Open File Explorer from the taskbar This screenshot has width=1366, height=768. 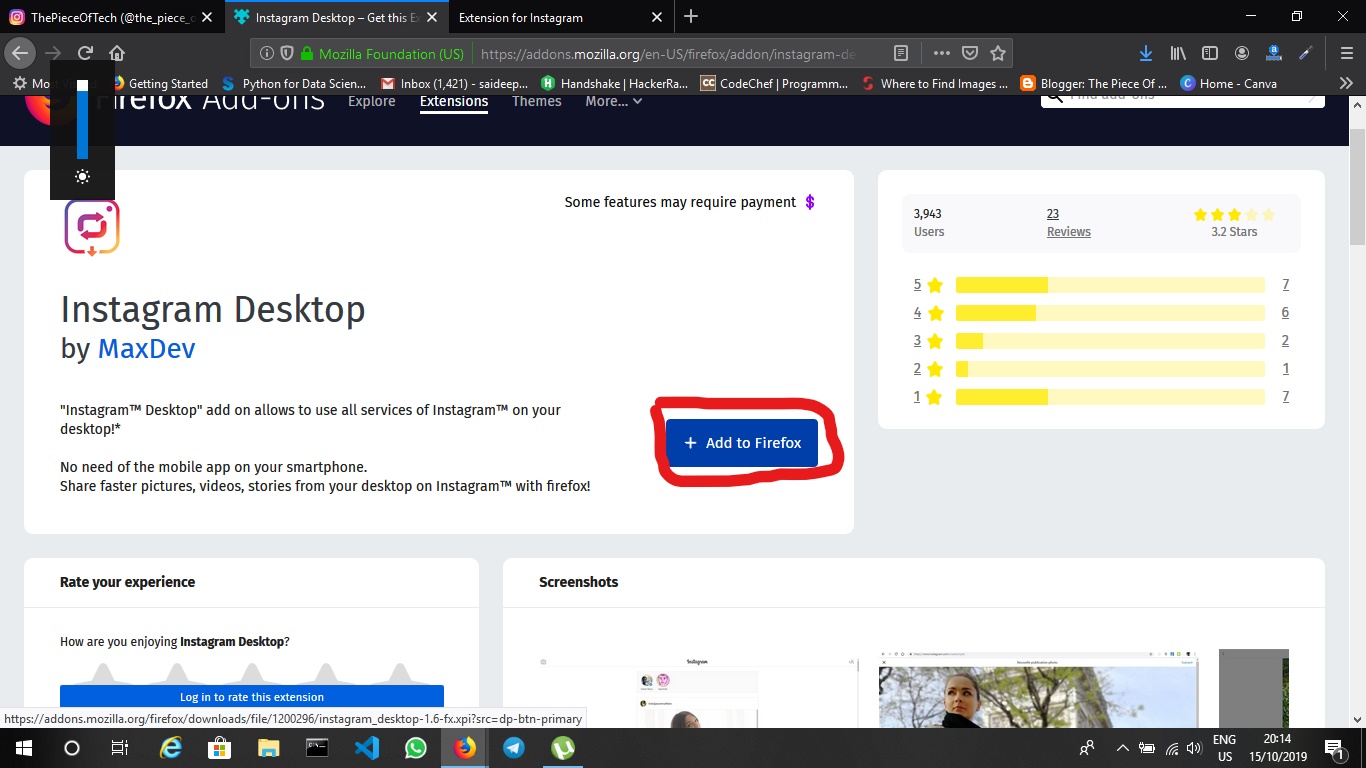point(268,748)
